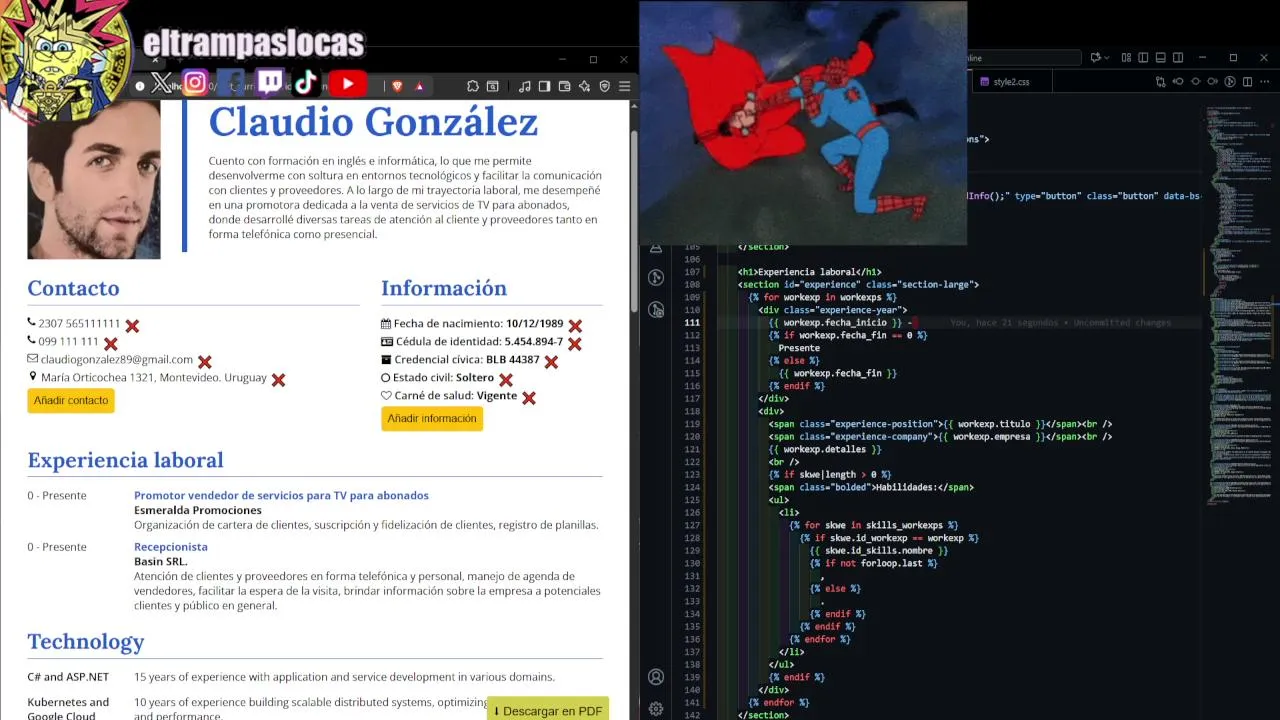Open the browser extensions puzzle icon

[473, 87]
